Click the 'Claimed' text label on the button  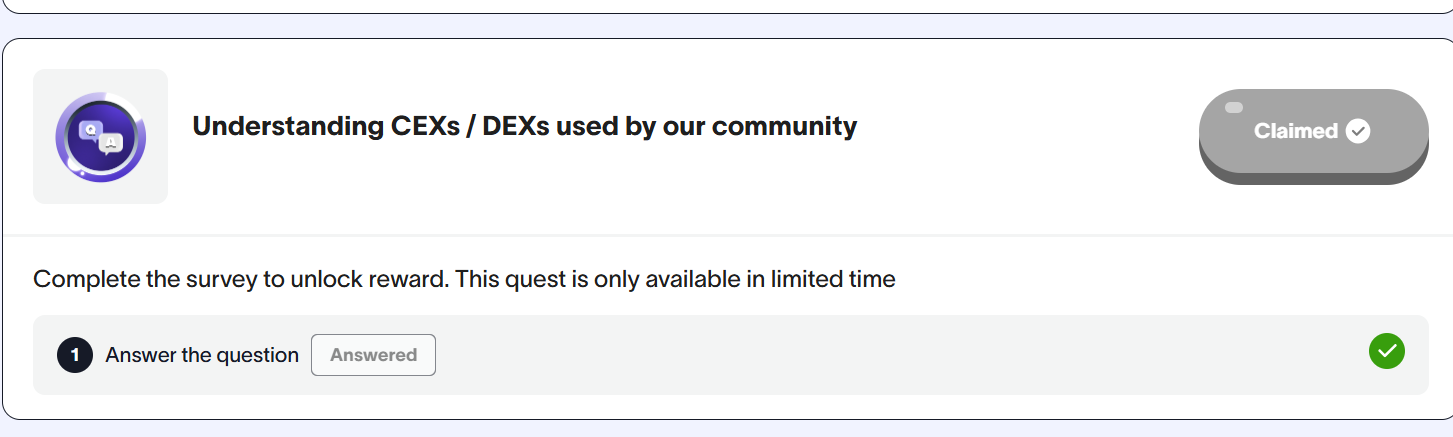[1295, 131]
